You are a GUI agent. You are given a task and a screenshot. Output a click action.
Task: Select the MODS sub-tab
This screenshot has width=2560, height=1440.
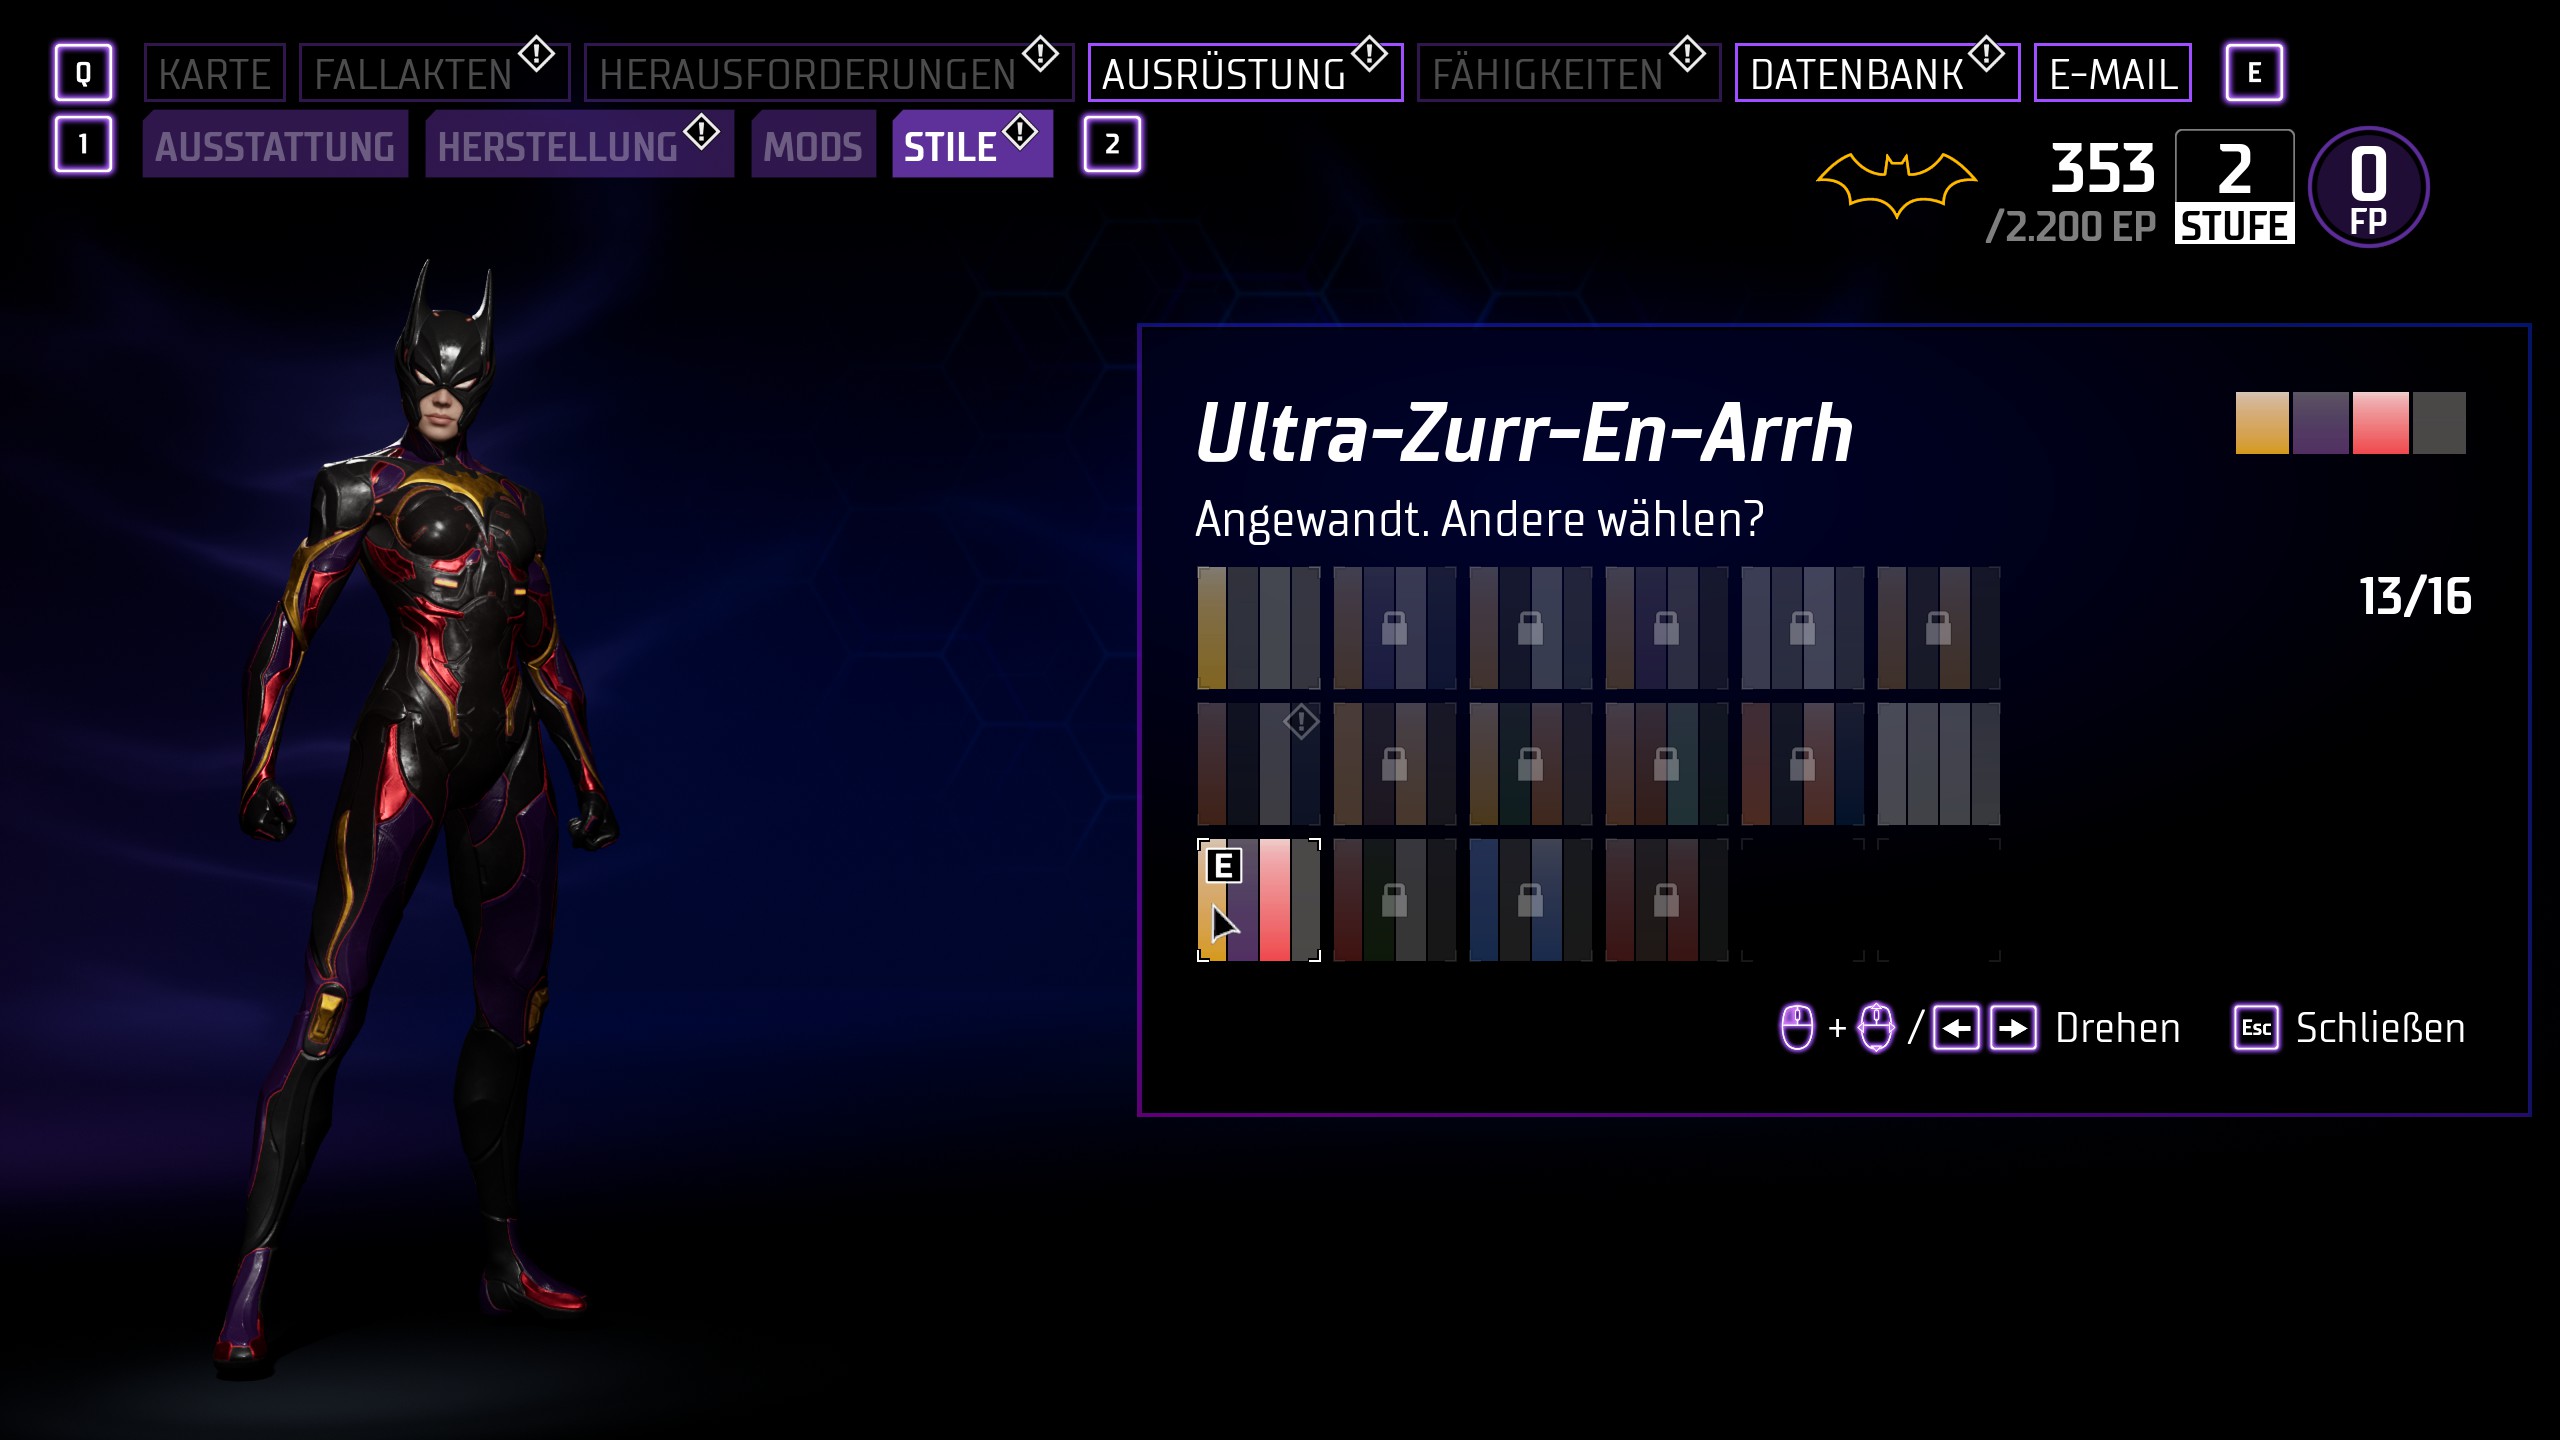pos(813,145)
